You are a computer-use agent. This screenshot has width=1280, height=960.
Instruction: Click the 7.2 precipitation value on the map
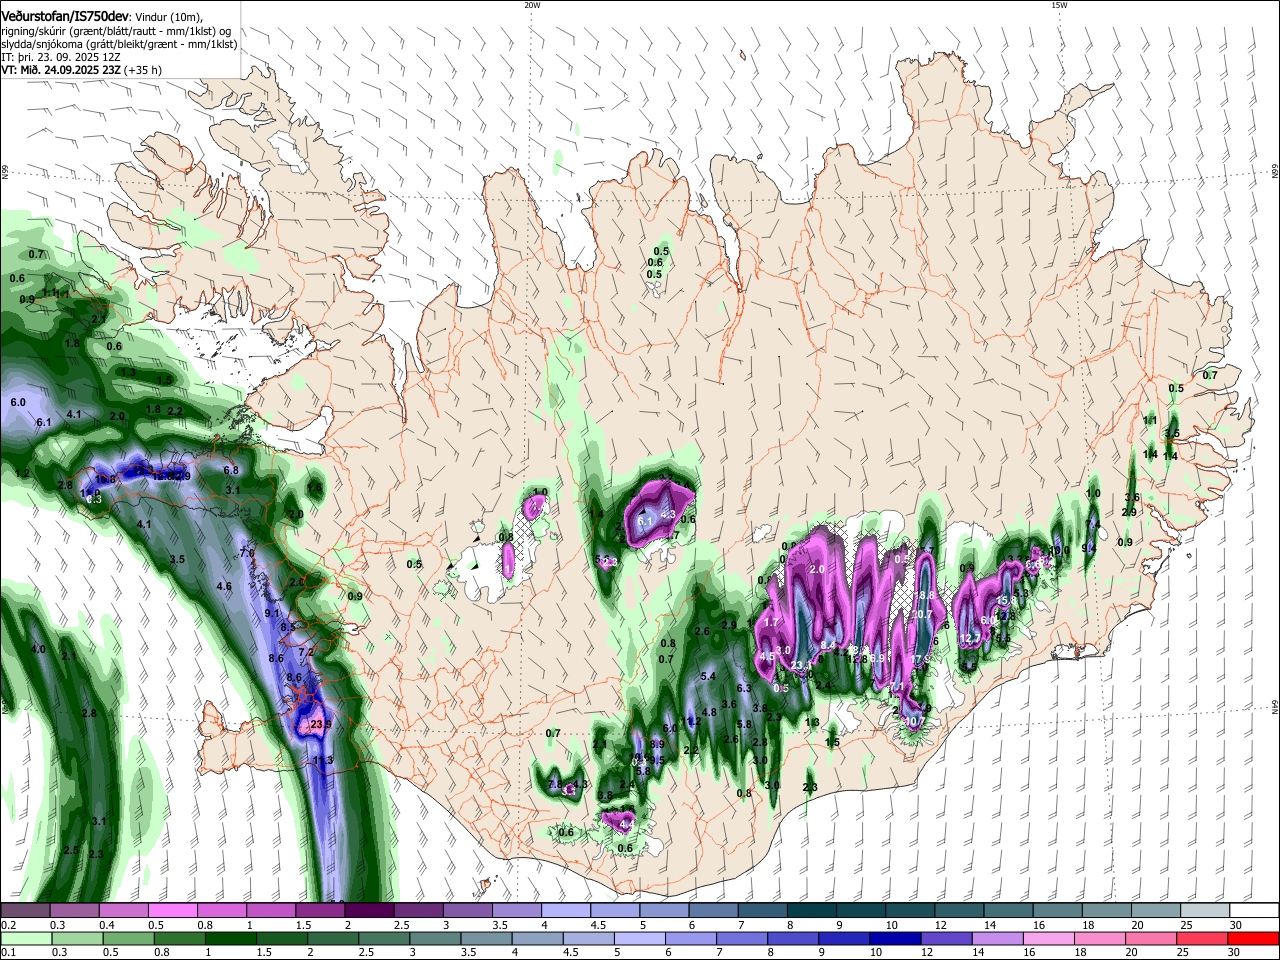[306, 652]
